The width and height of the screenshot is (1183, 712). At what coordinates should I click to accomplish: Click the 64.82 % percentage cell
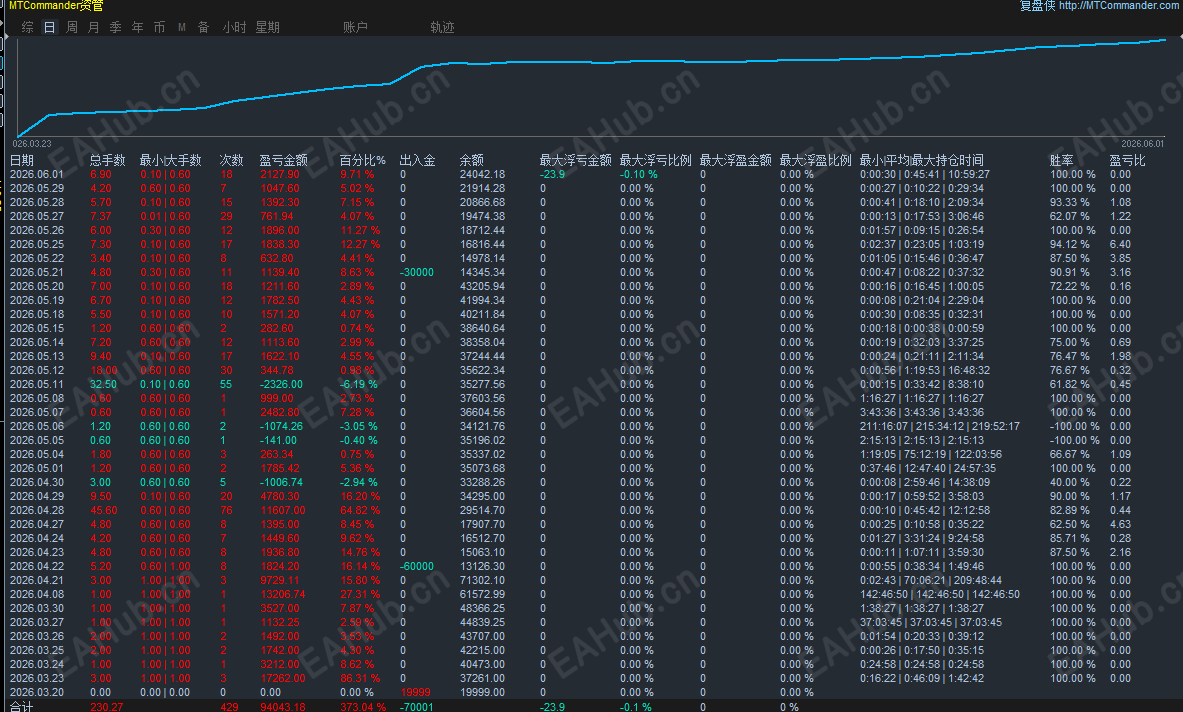coord(360,511)
